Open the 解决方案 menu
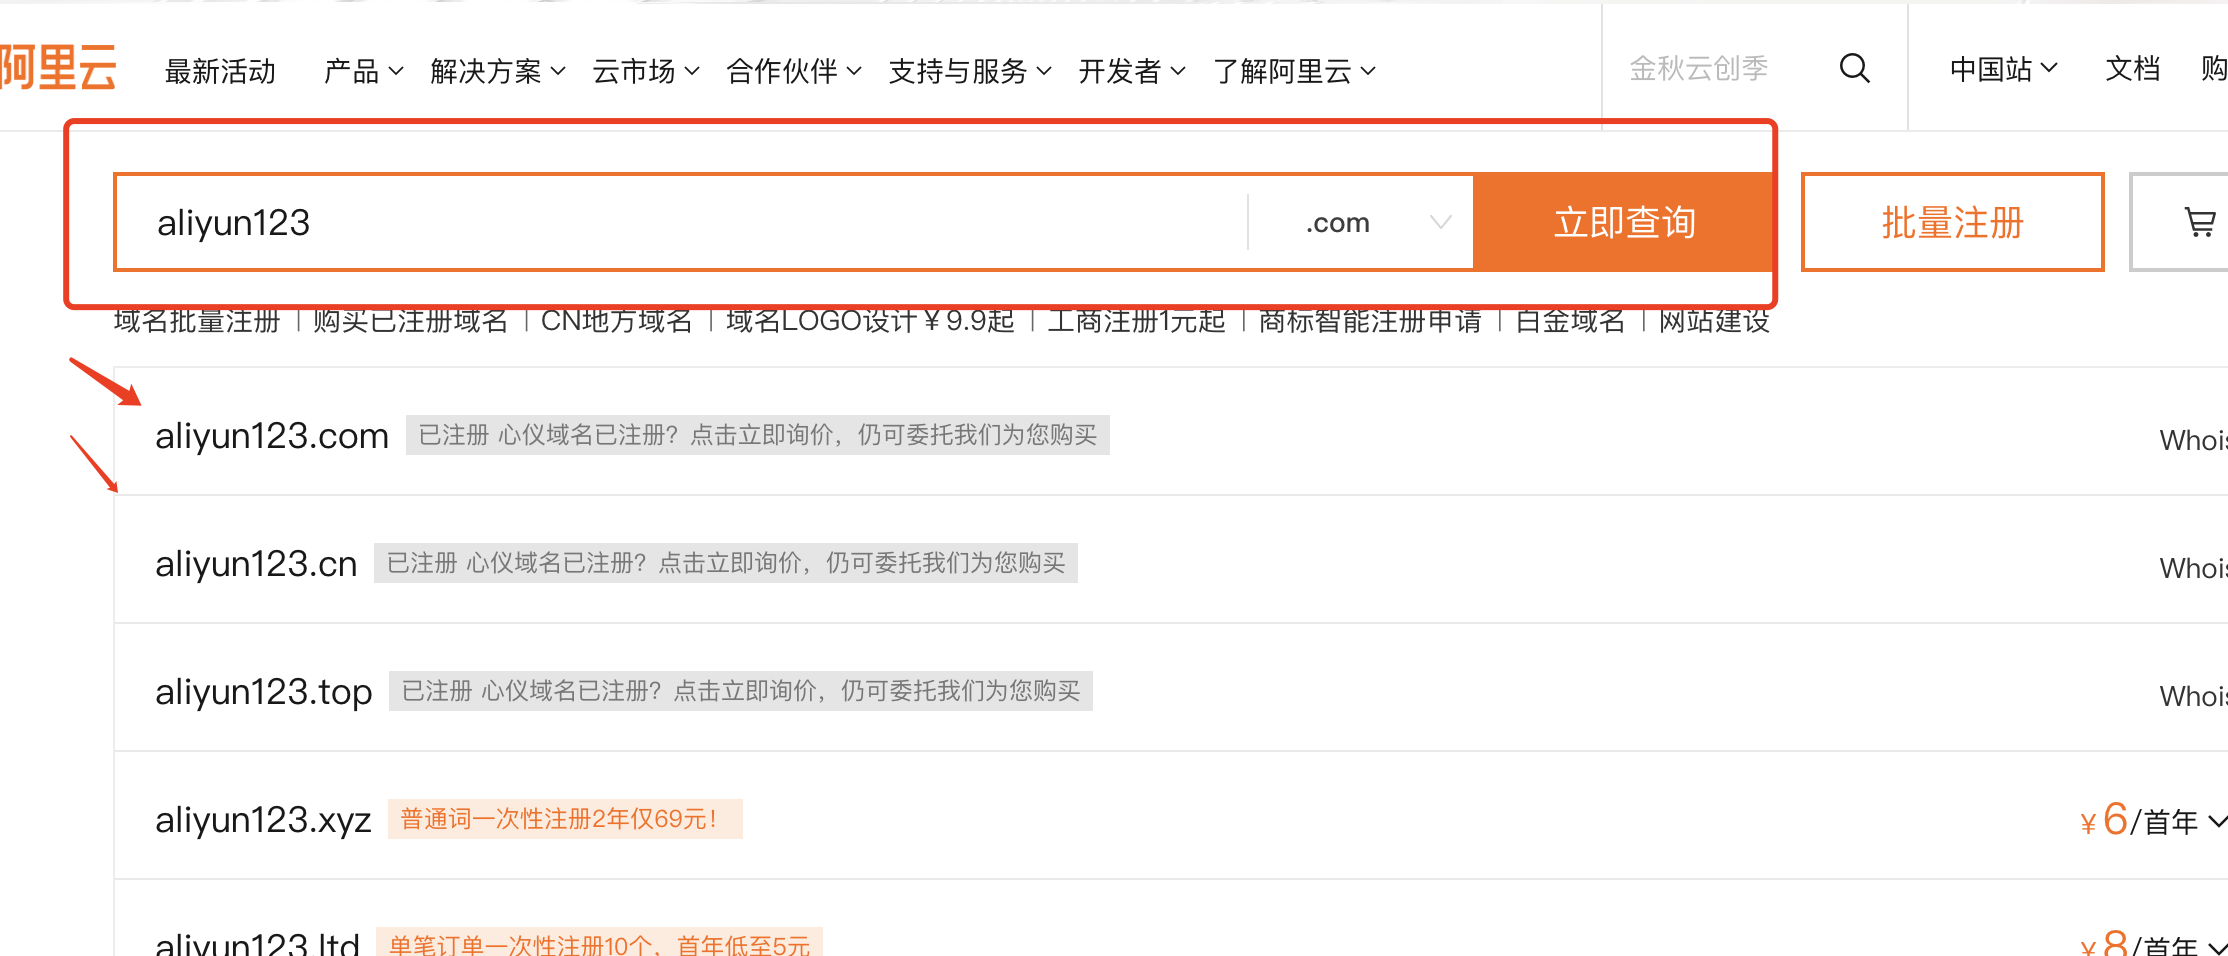2228x956 pixels. tap(497, 71)
